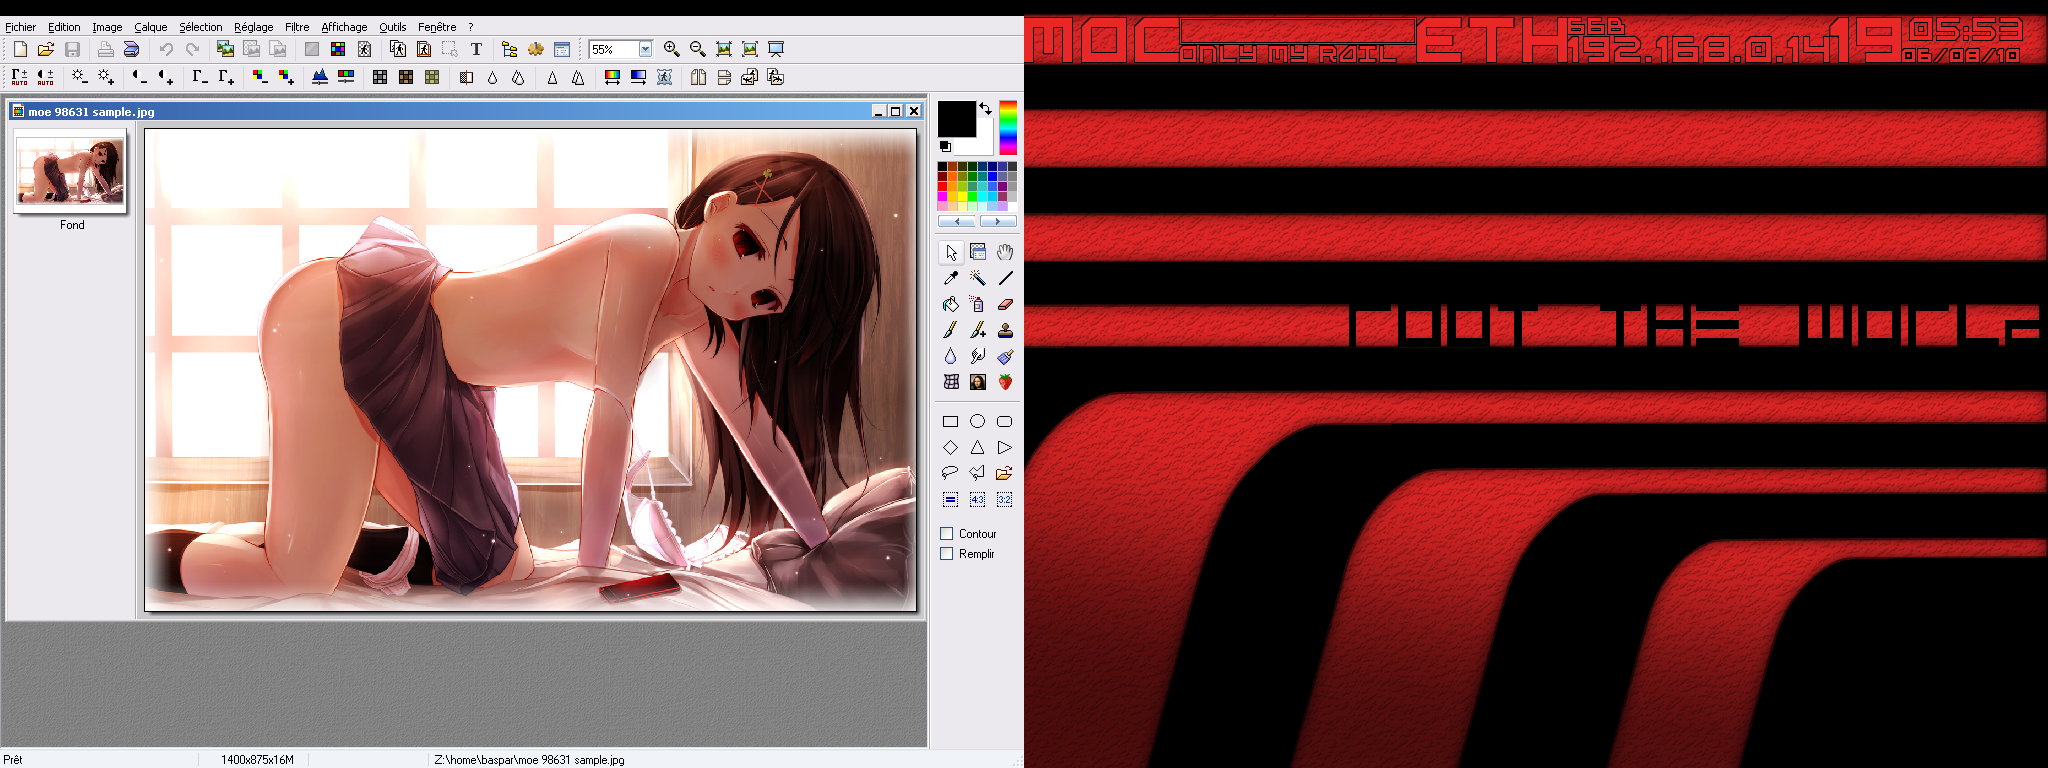Select the Pipette eyedropper tool
Viewport: 2048px width, 768px height.
(x=950, y=278)
